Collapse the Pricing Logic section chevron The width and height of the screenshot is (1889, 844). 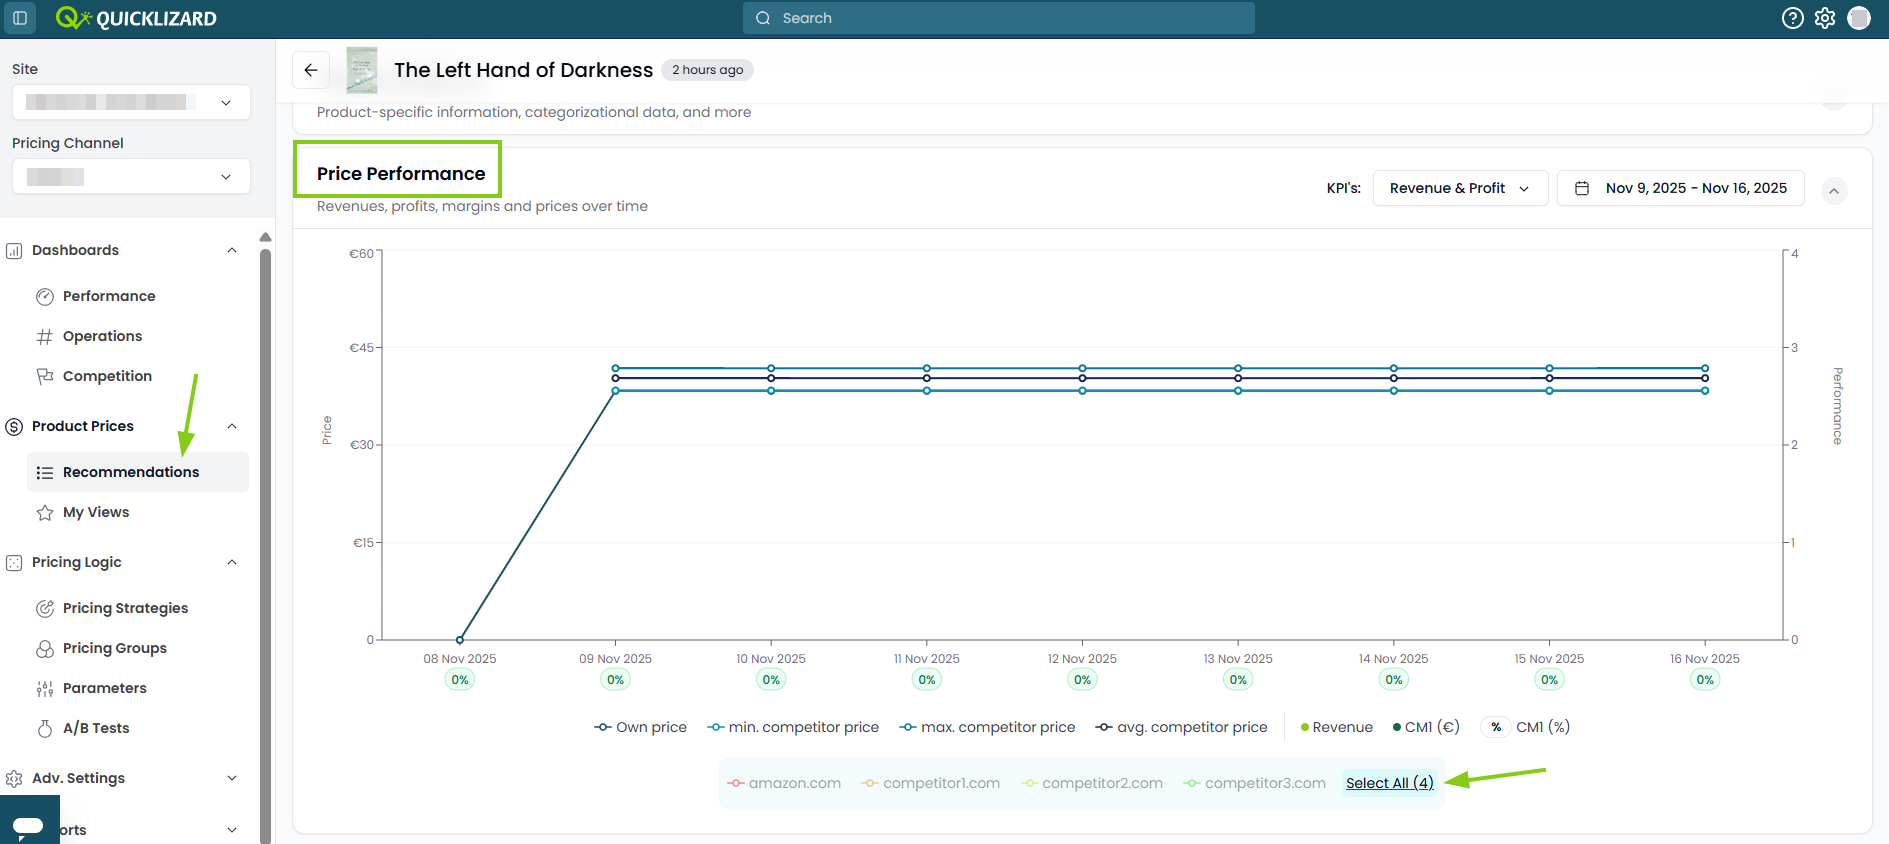[232, 562]
